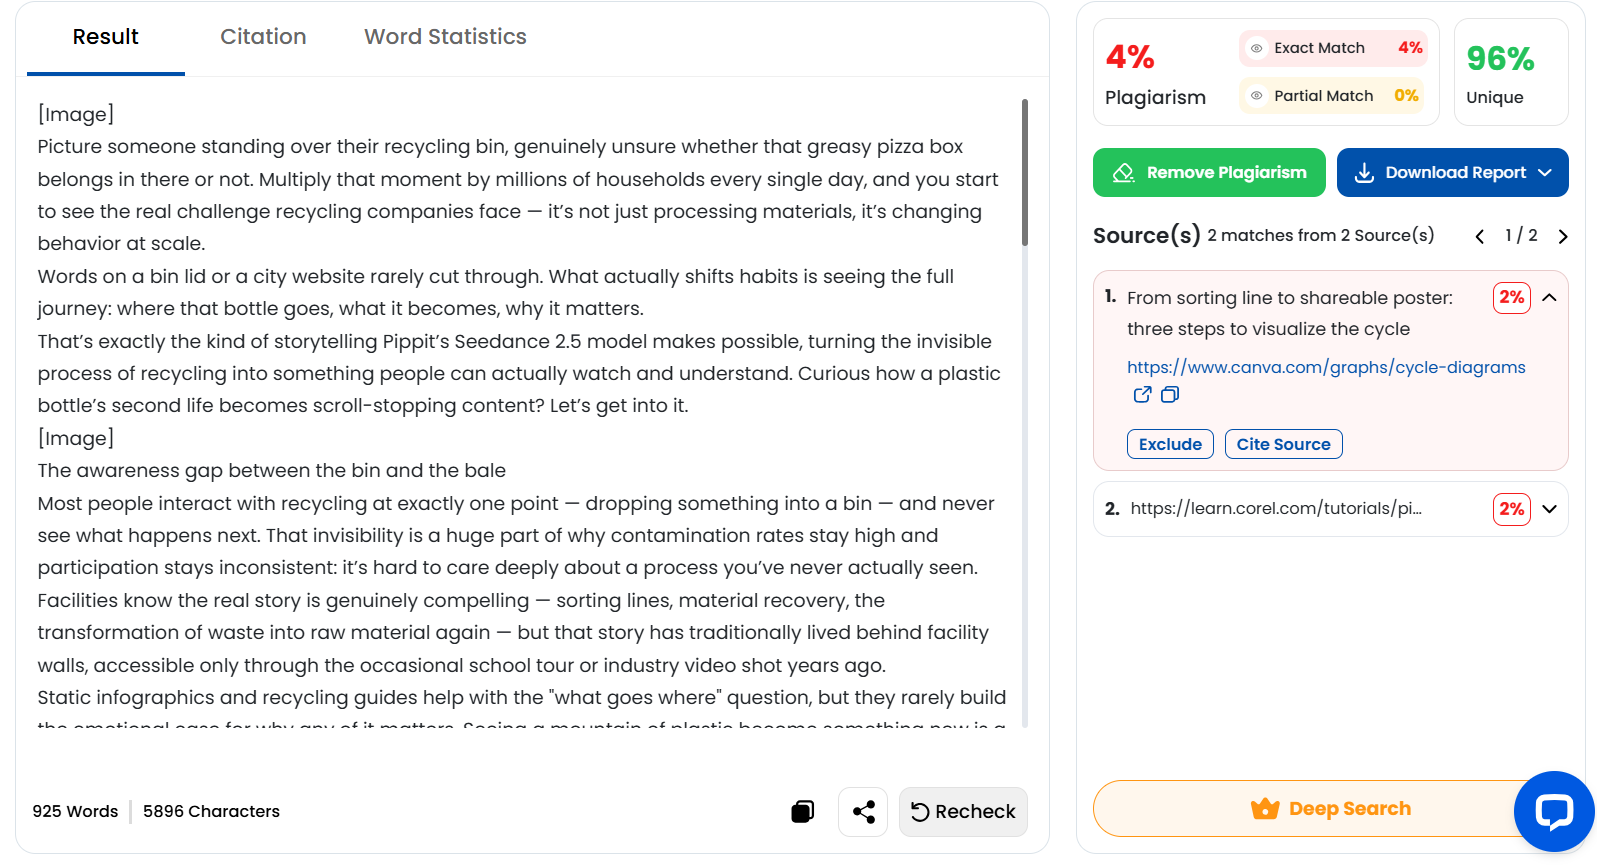Copy the Canva source URL icon

point(1170,395)
